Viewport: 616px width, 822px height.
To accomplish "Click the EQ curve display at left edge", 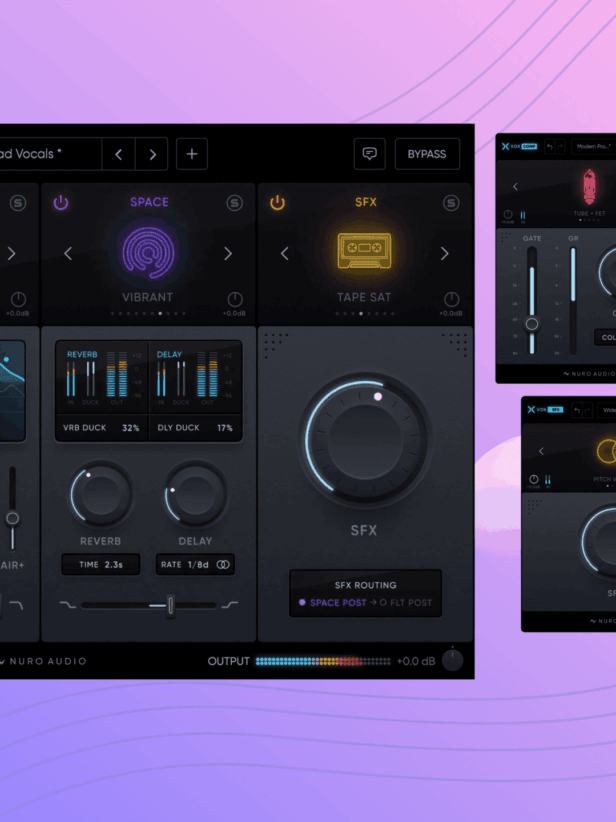I will [x=13, y=391].
